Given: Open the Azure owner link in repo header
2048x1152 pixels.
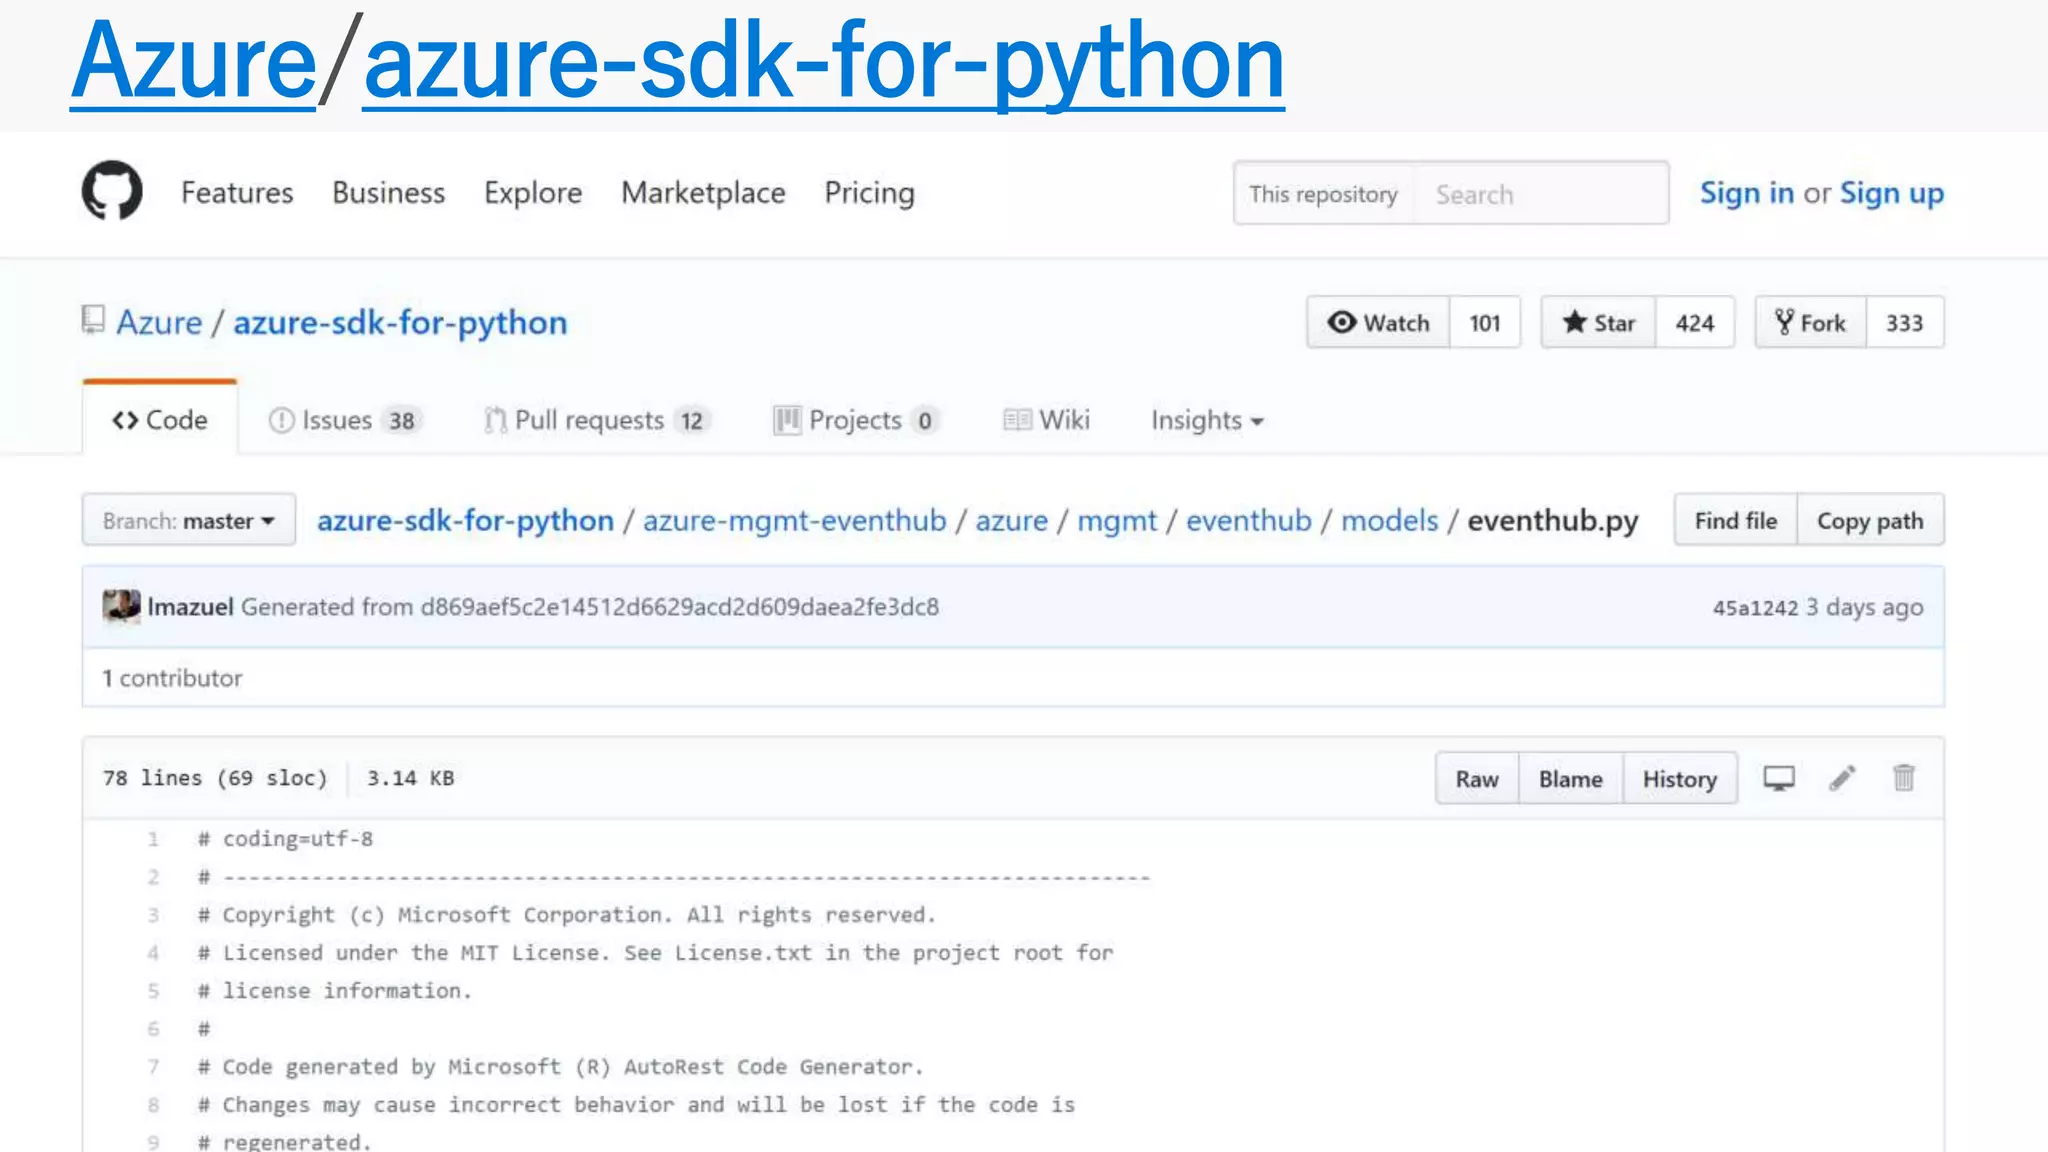Looking at the screenshot, I should 159,322.
